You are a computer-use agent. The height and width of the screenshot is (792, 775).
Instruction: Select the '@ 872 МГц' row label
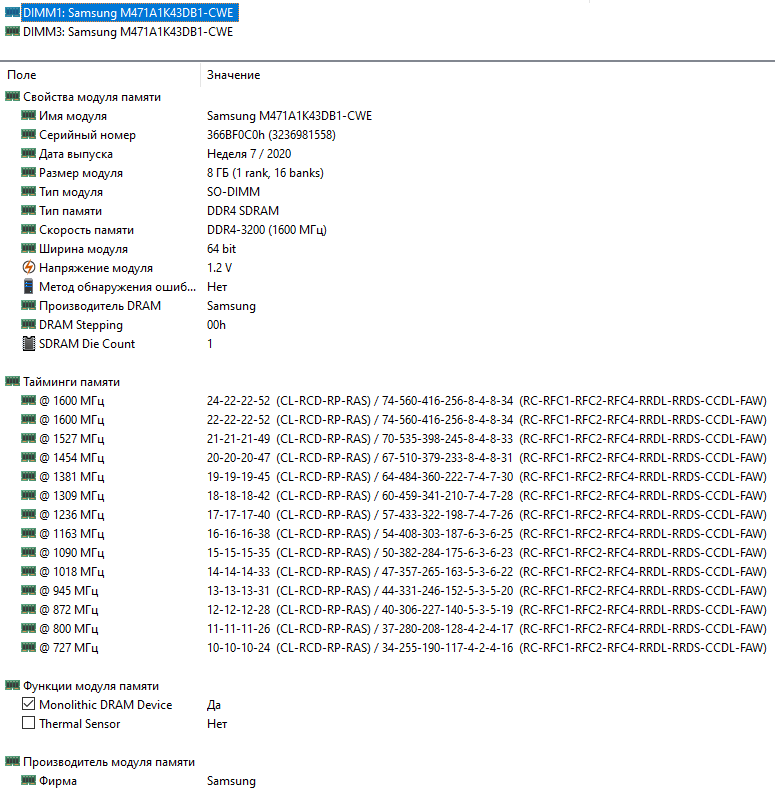[69, 610]
